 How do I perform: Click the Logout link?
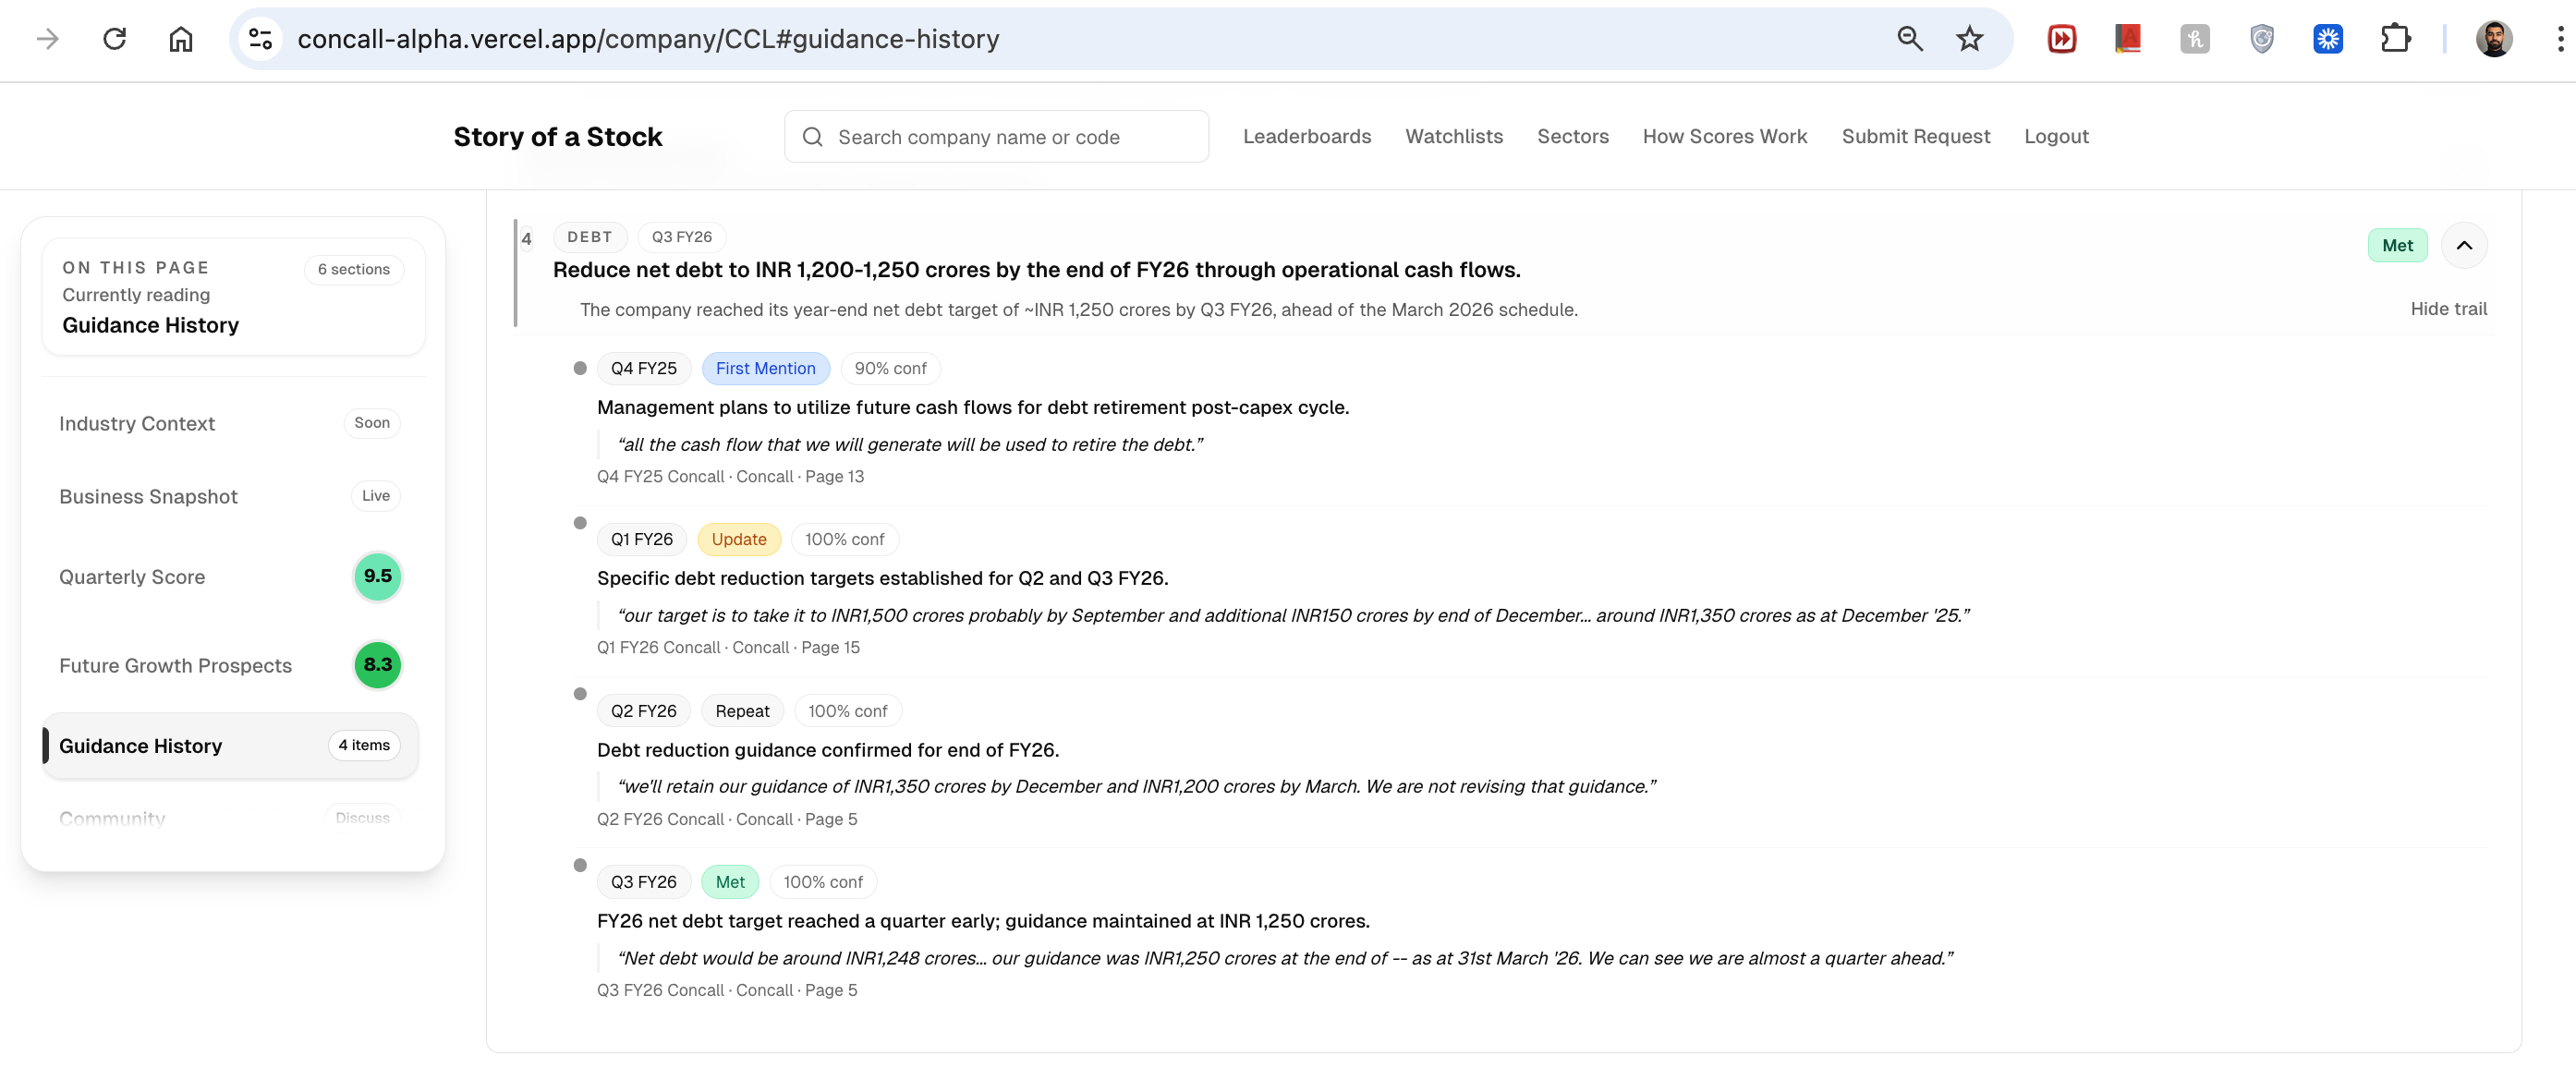(2056, 137)
